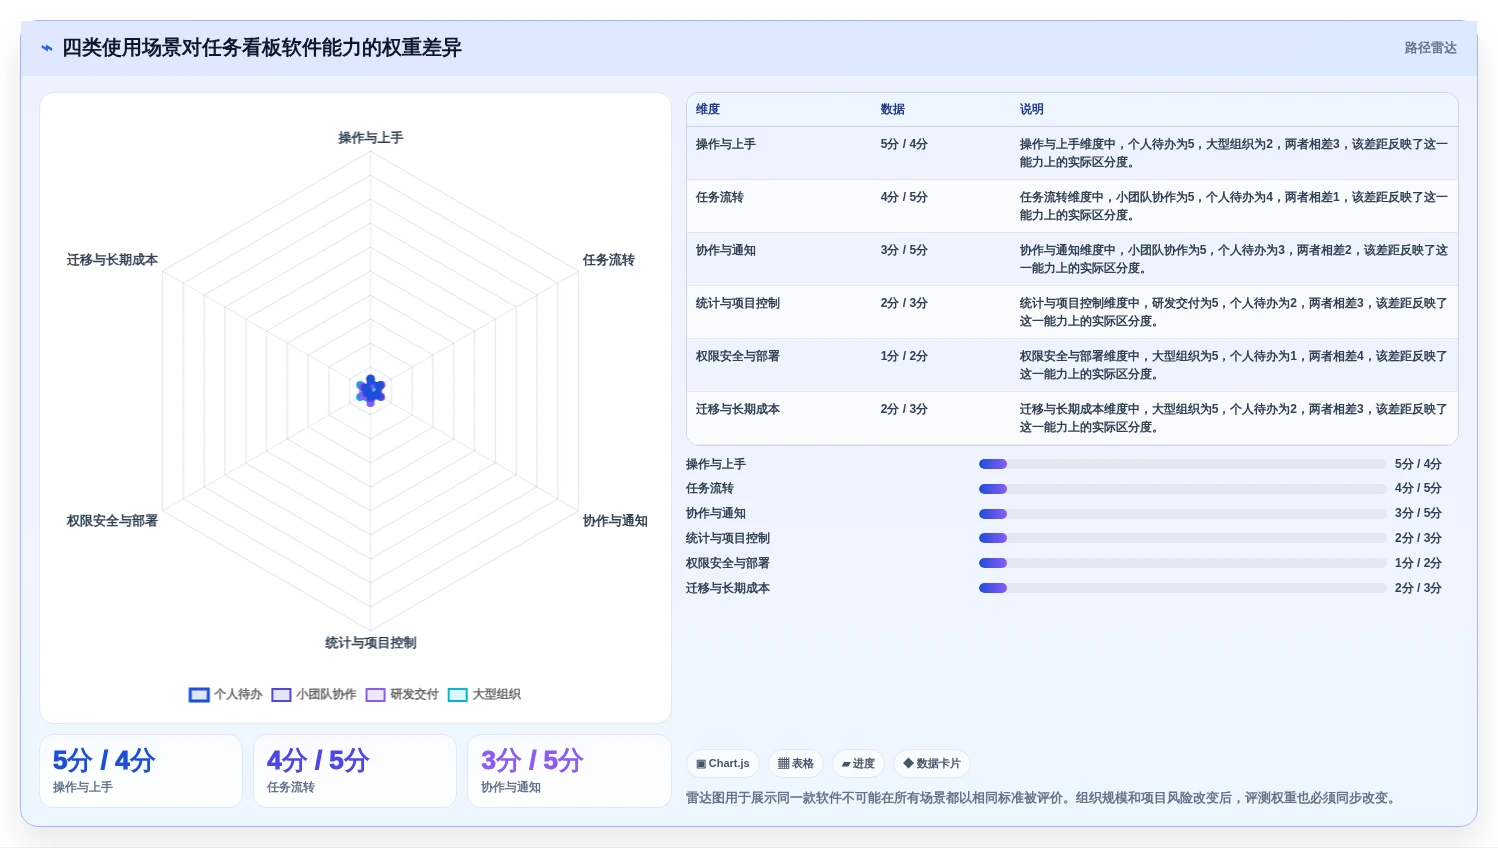Viewport: 1498px width, 848px height.
Task: Click the 协作与通知 radar axis label
Action: click(x=615, y=521)
